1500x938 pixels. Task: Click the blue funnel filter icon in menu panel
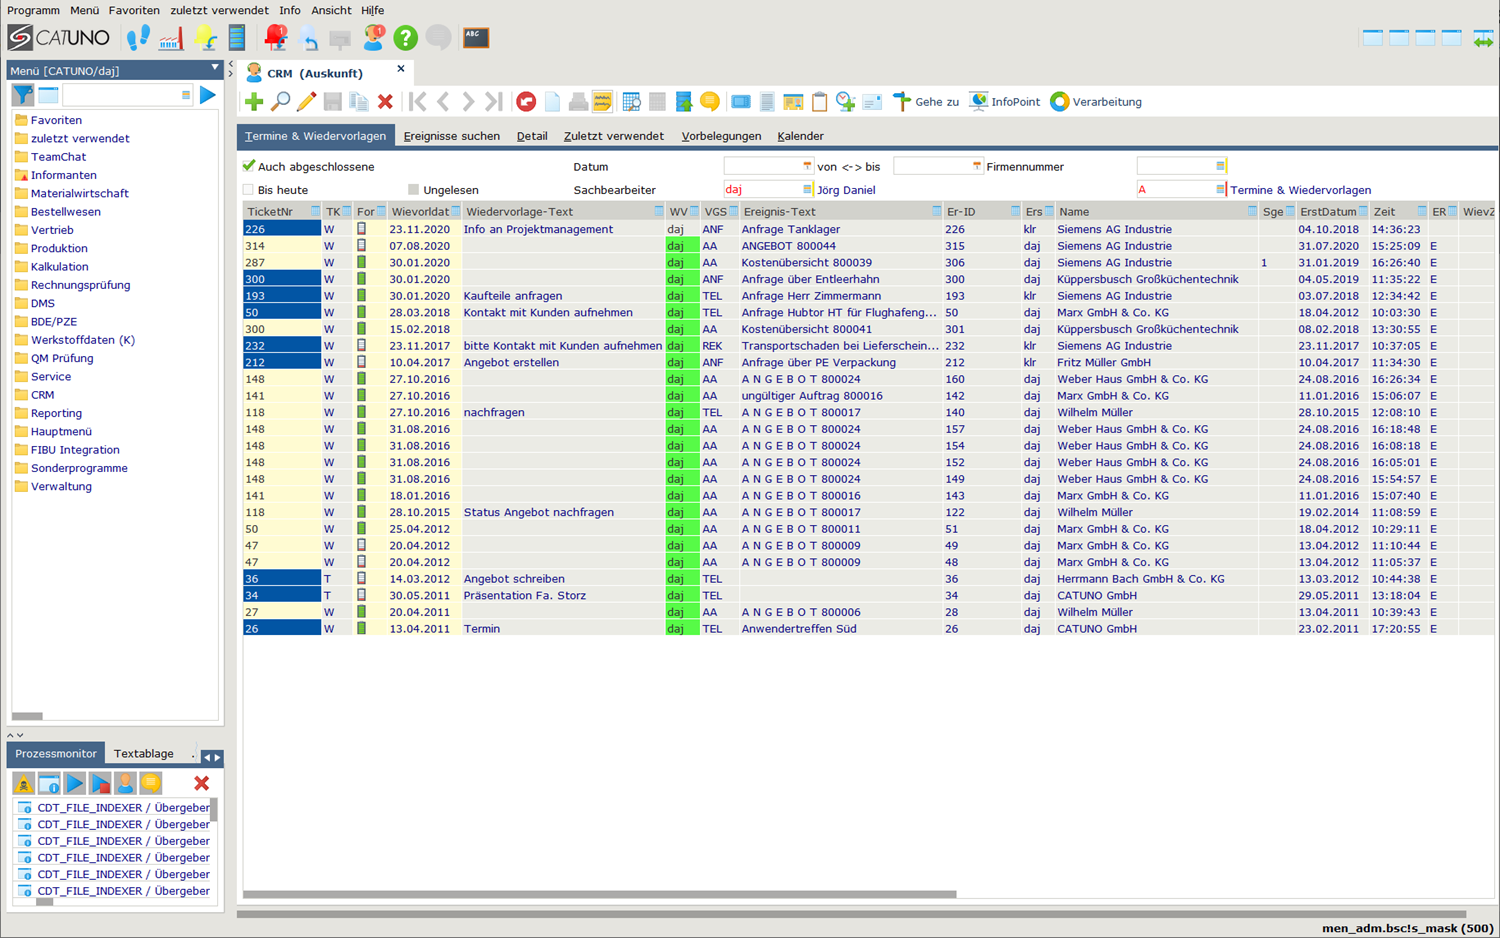point(22,95)
